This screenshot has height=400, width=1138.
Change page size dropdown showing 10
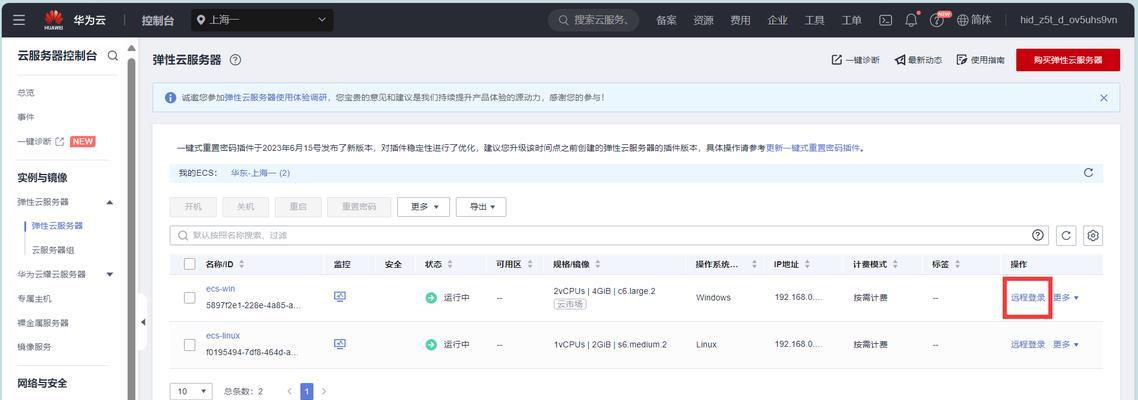pos(191,391)
